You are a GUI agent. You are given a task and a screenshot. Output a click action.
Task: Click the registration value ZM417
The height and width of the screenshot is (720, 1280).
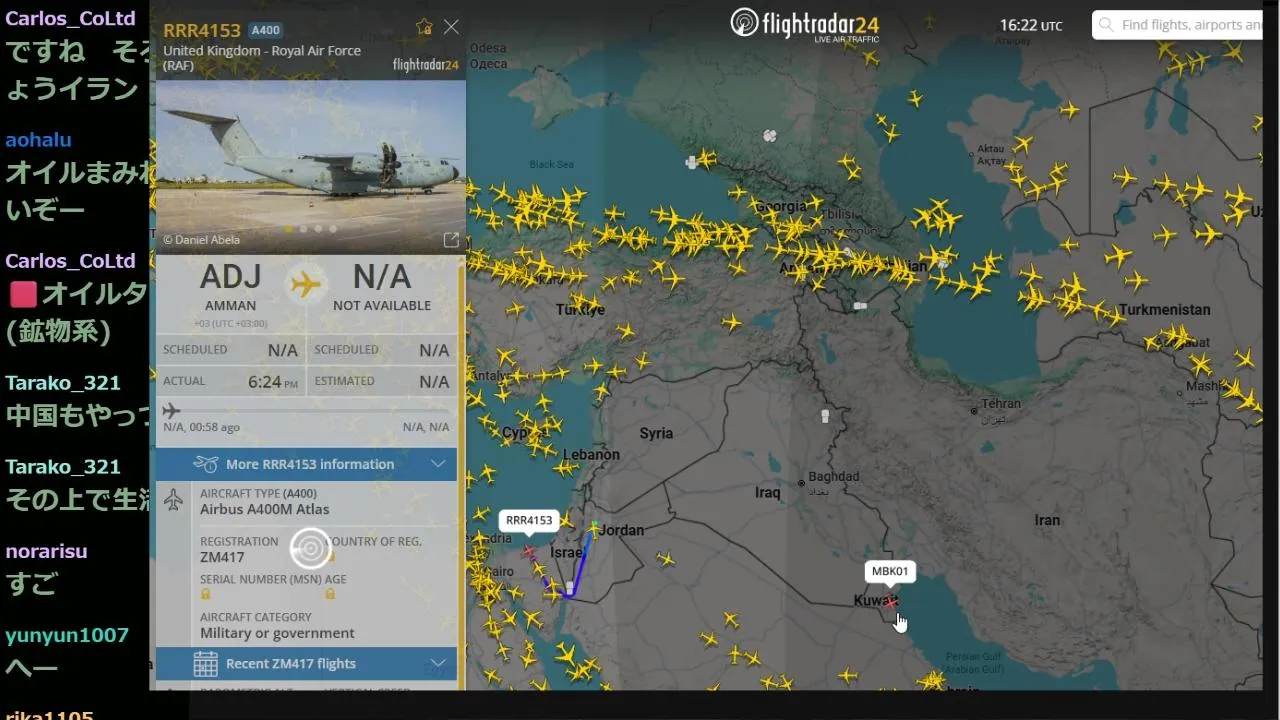click(222, 557)
